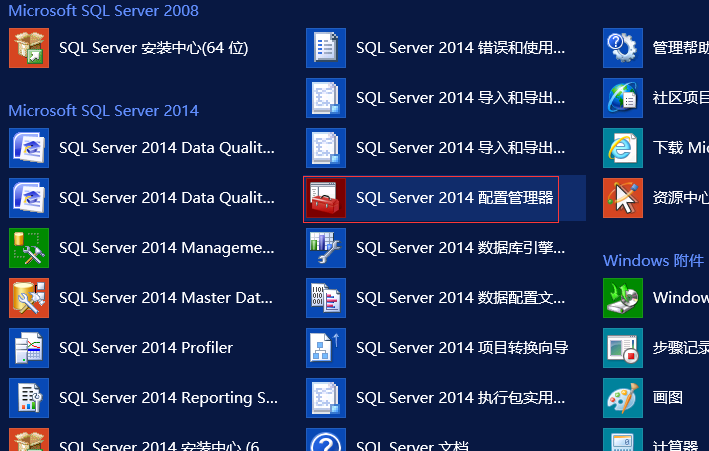Open the SQL Server 文档 question mark icon
The width and height of the screenshot is (709, 451).
pos(326,440)
